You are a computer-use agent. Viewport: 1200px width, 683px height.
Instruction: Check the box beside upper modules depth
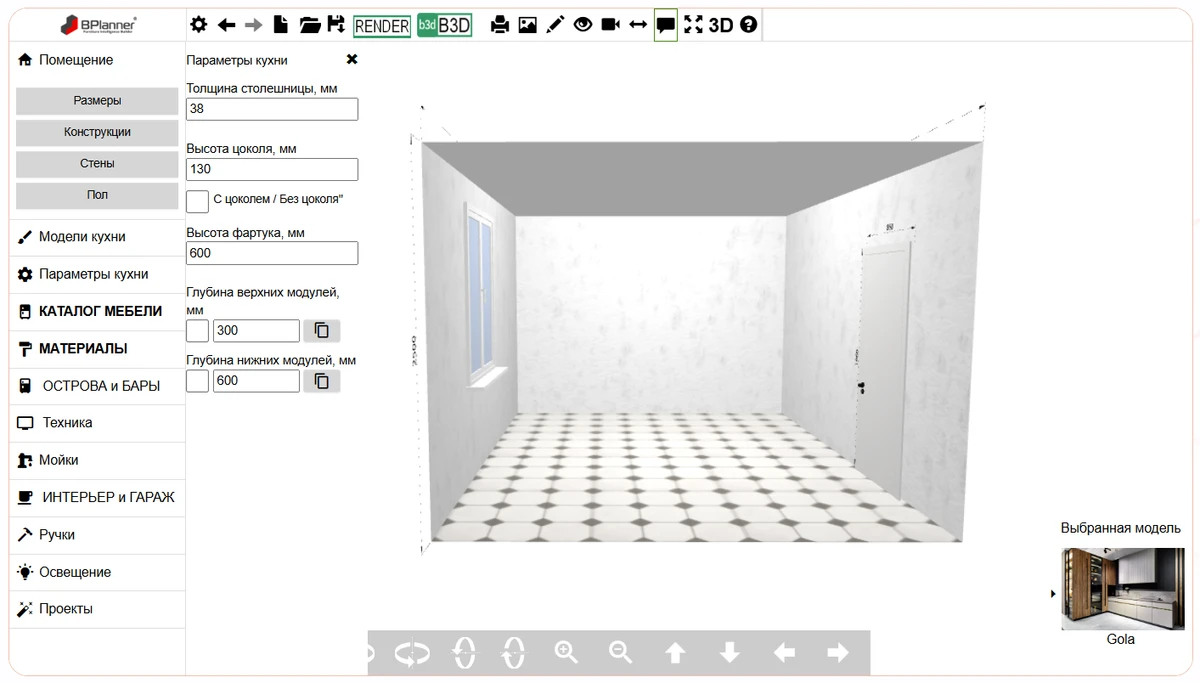[198, 331]
